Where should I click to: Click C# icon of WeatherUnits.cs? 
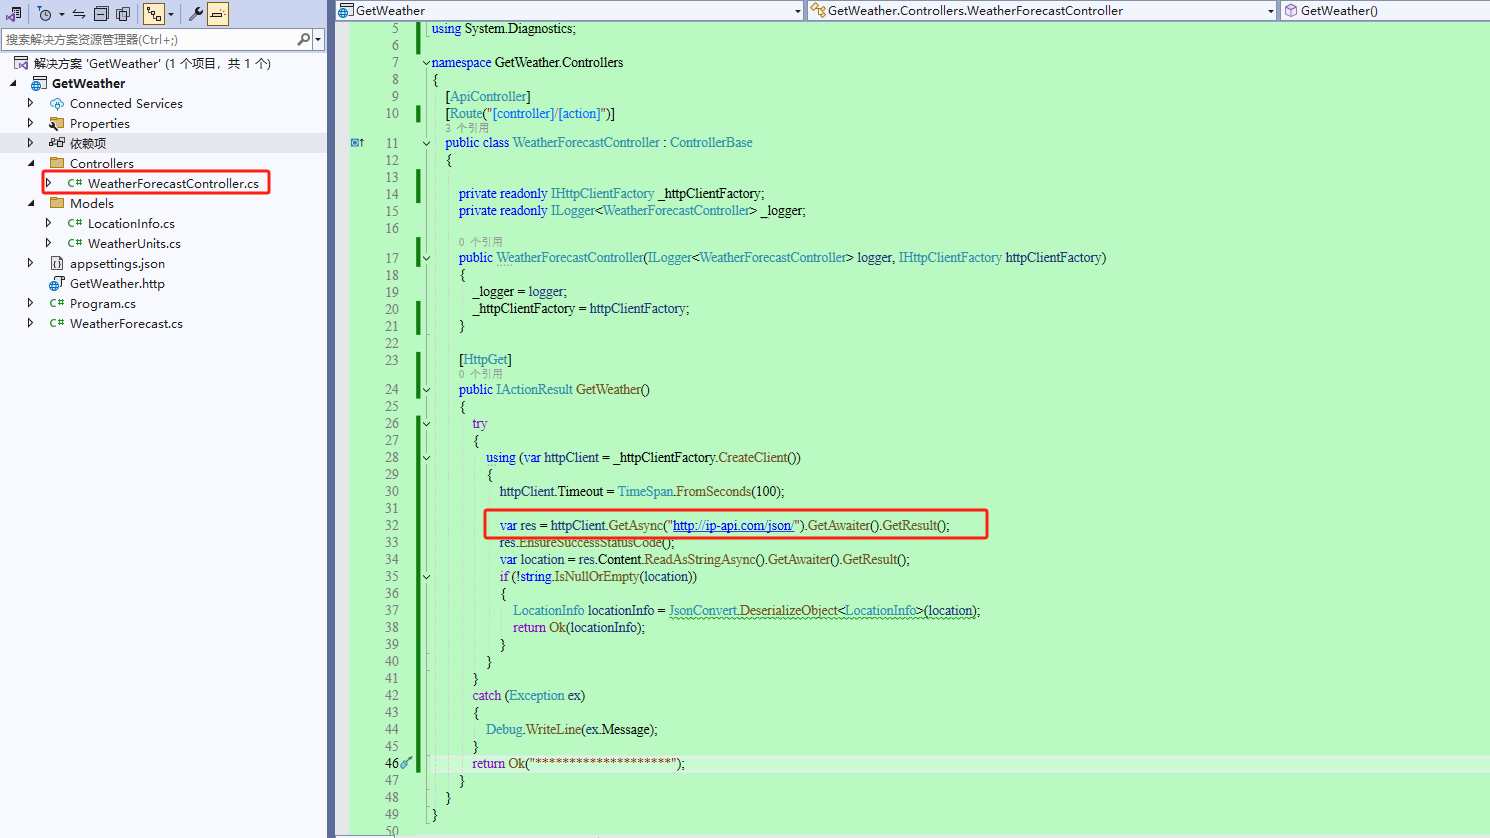tap(75, 243)
